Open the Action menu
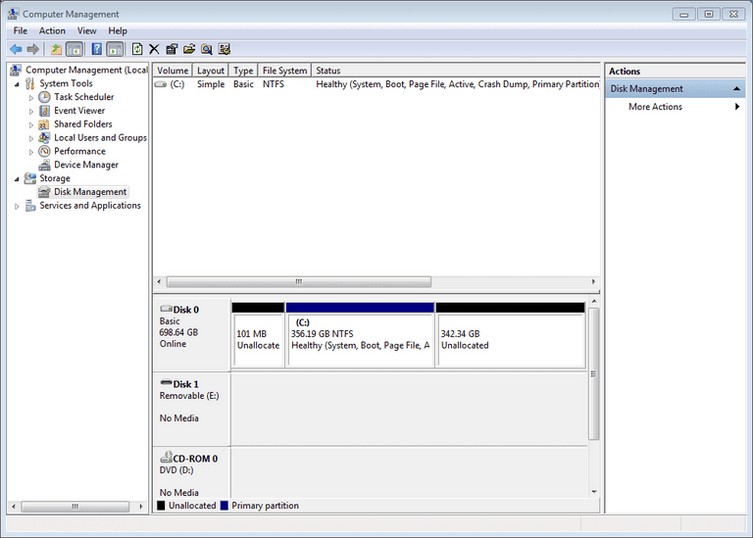This screenshot has height=538, width=753. [52, 31]
